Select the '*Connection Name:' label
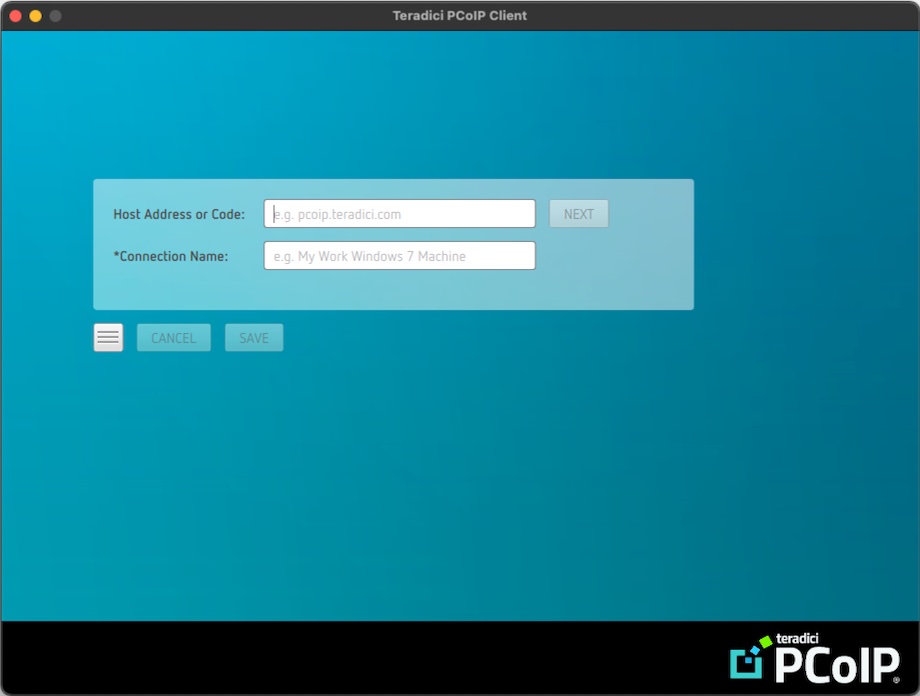 pyautogui.click(x=171, y=256)
